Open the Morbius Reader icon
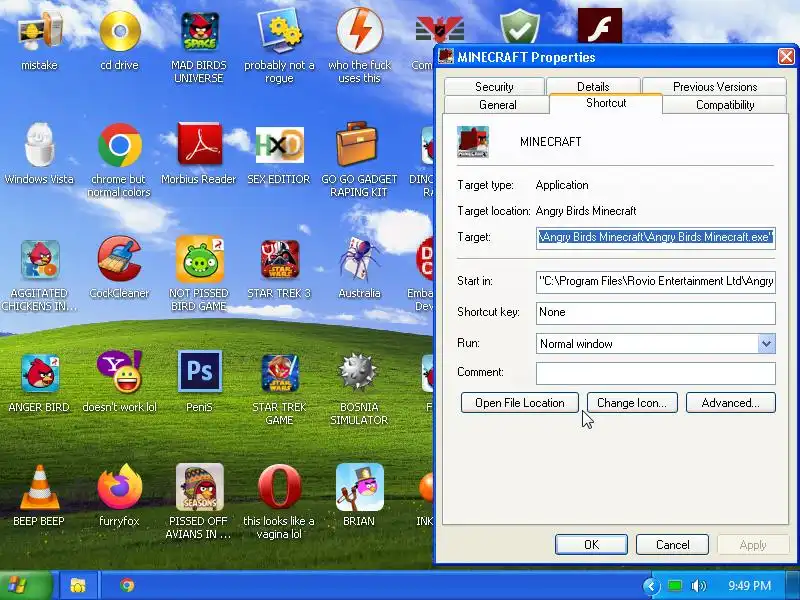This screenshot has width=800, height=600. coord(199,144)
